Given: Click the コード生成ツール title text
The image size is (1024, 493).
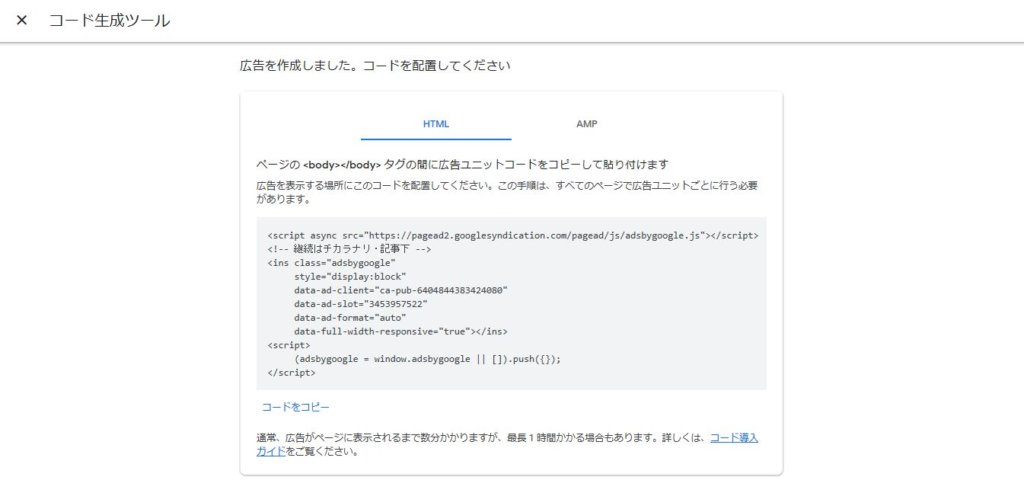Looking at the screenshot, I should click(110, 21).
